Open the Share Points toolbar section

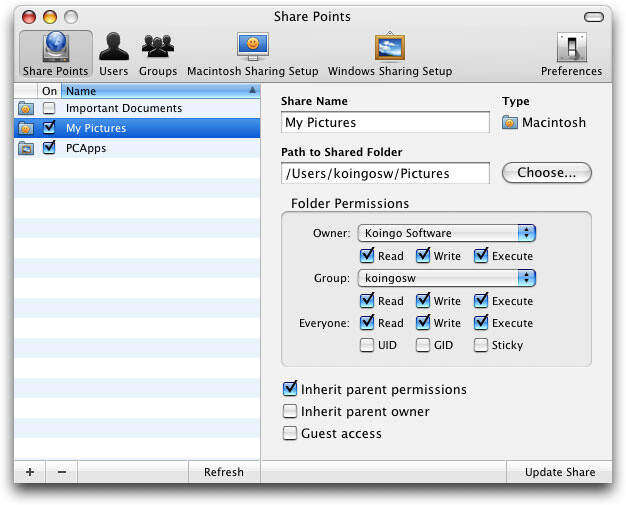tap(56, 54)
